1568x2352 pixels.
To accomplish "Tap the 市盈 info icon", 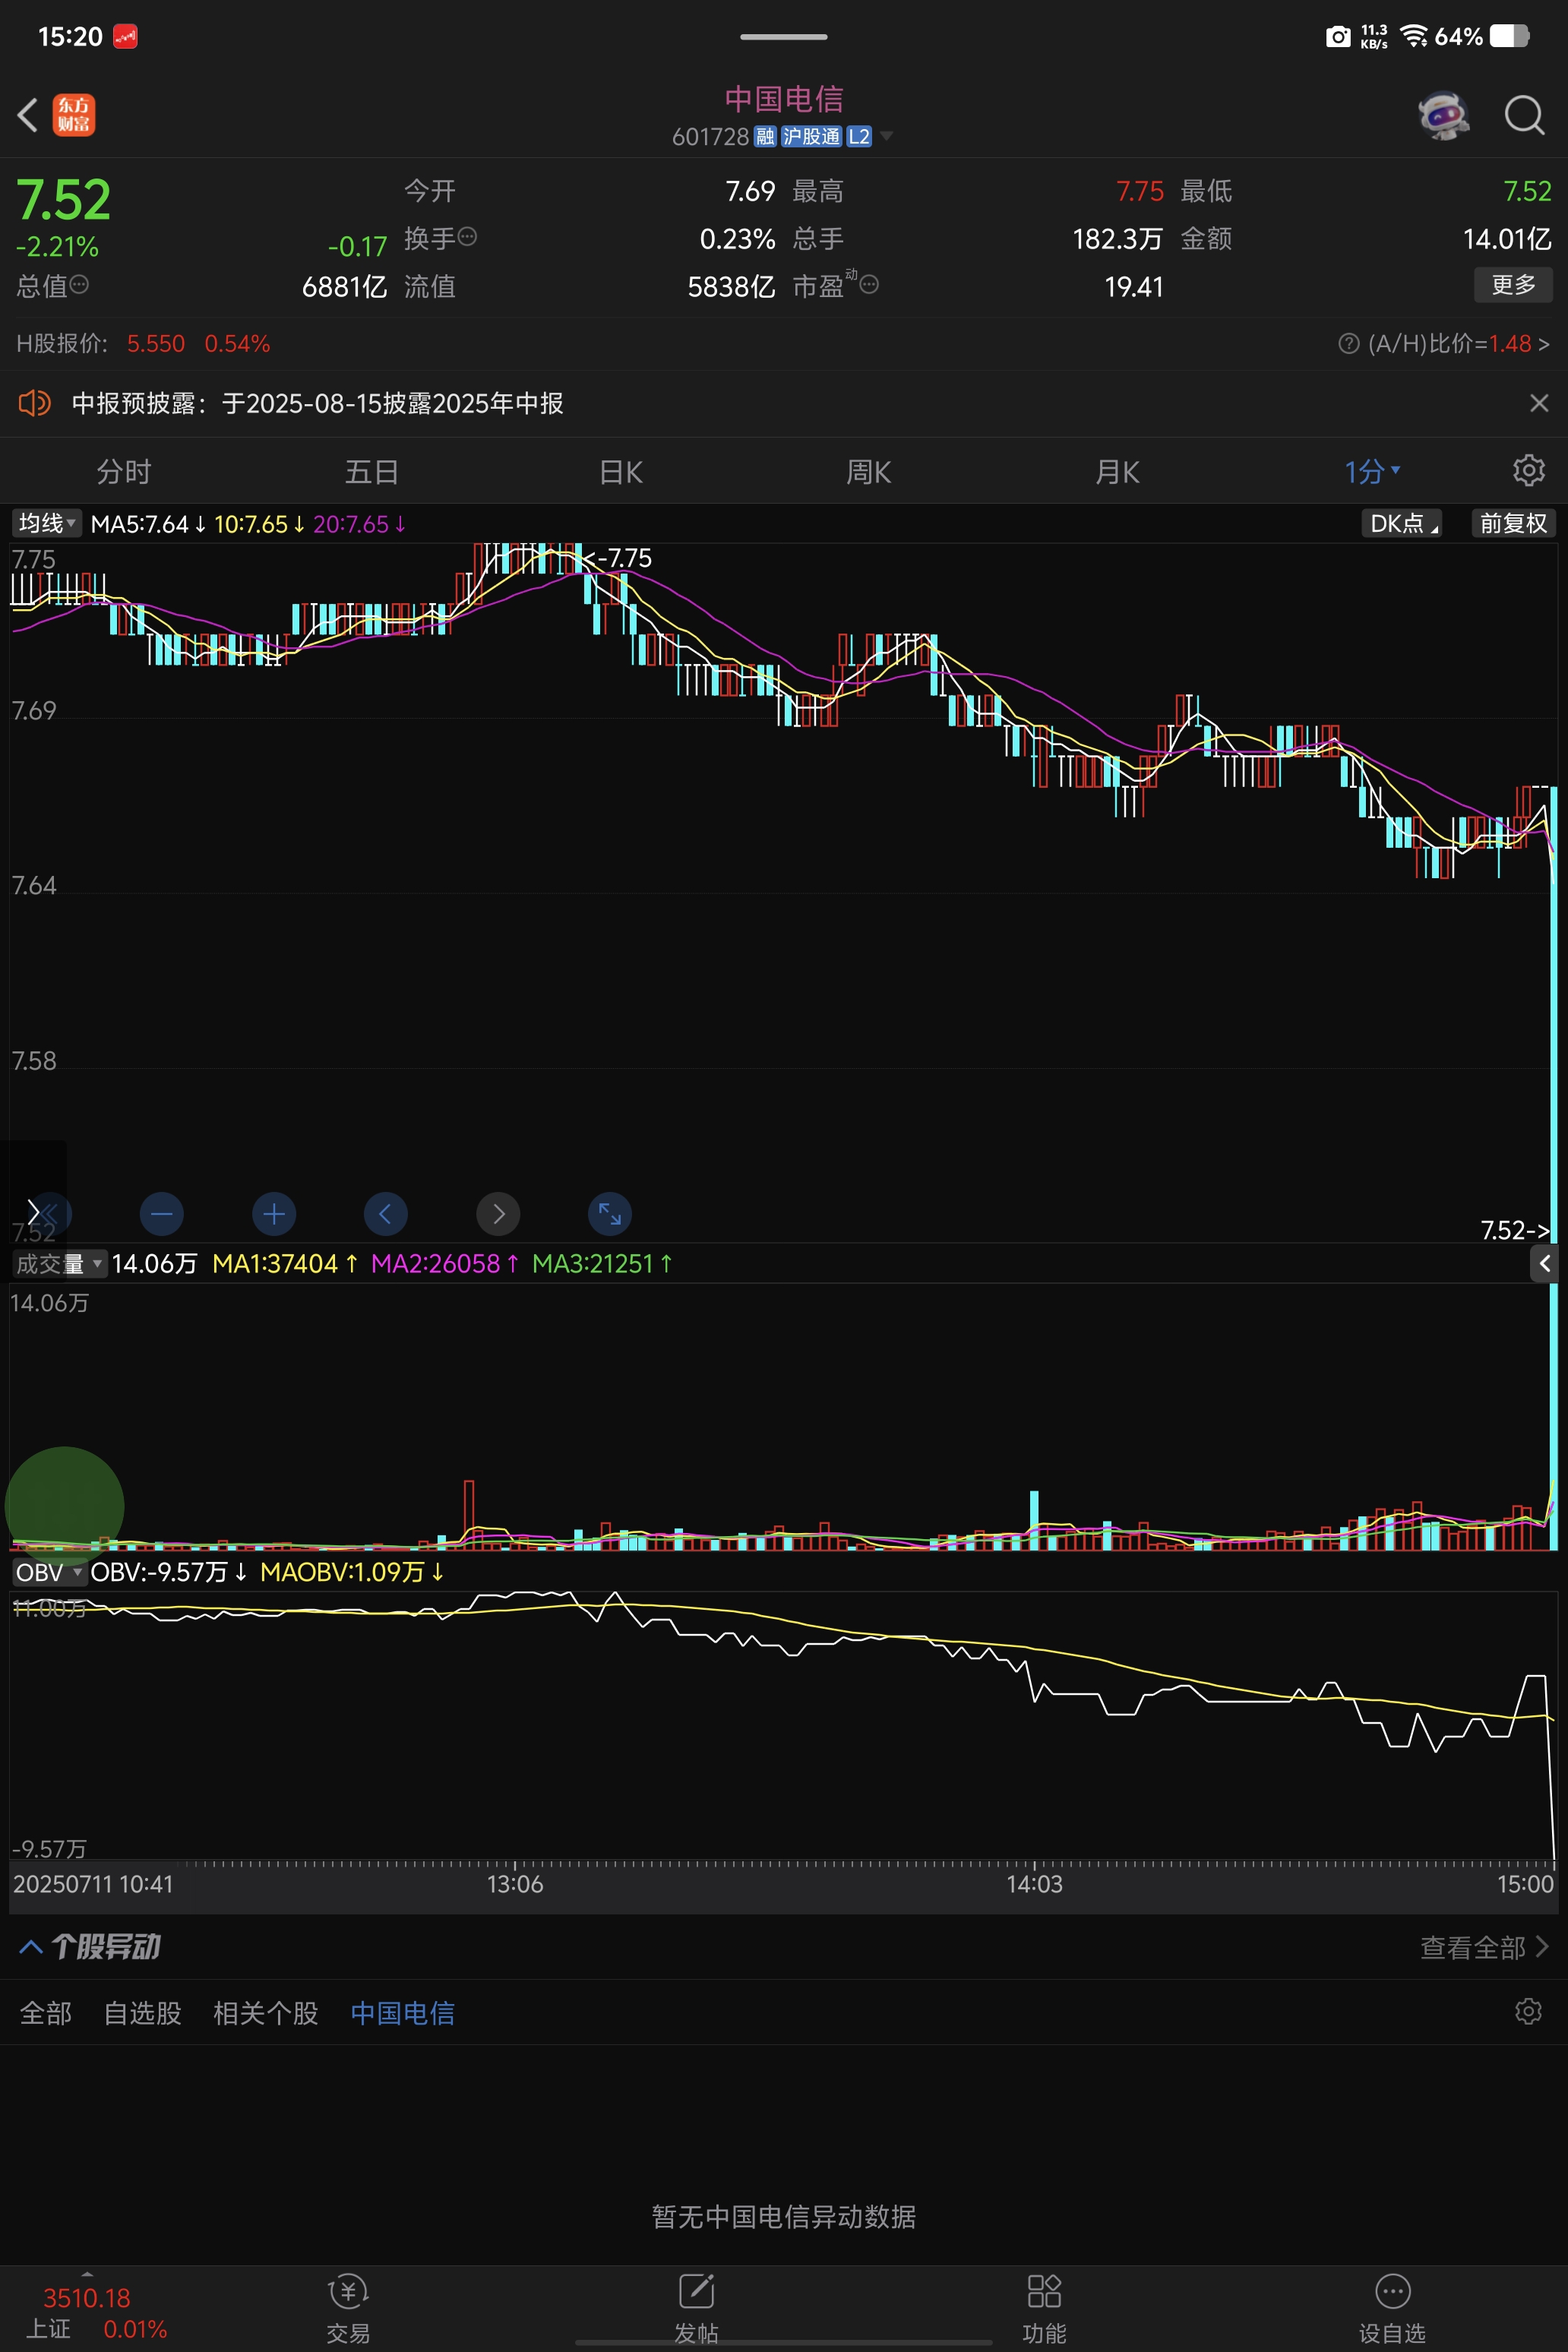I will click(869, 285).
